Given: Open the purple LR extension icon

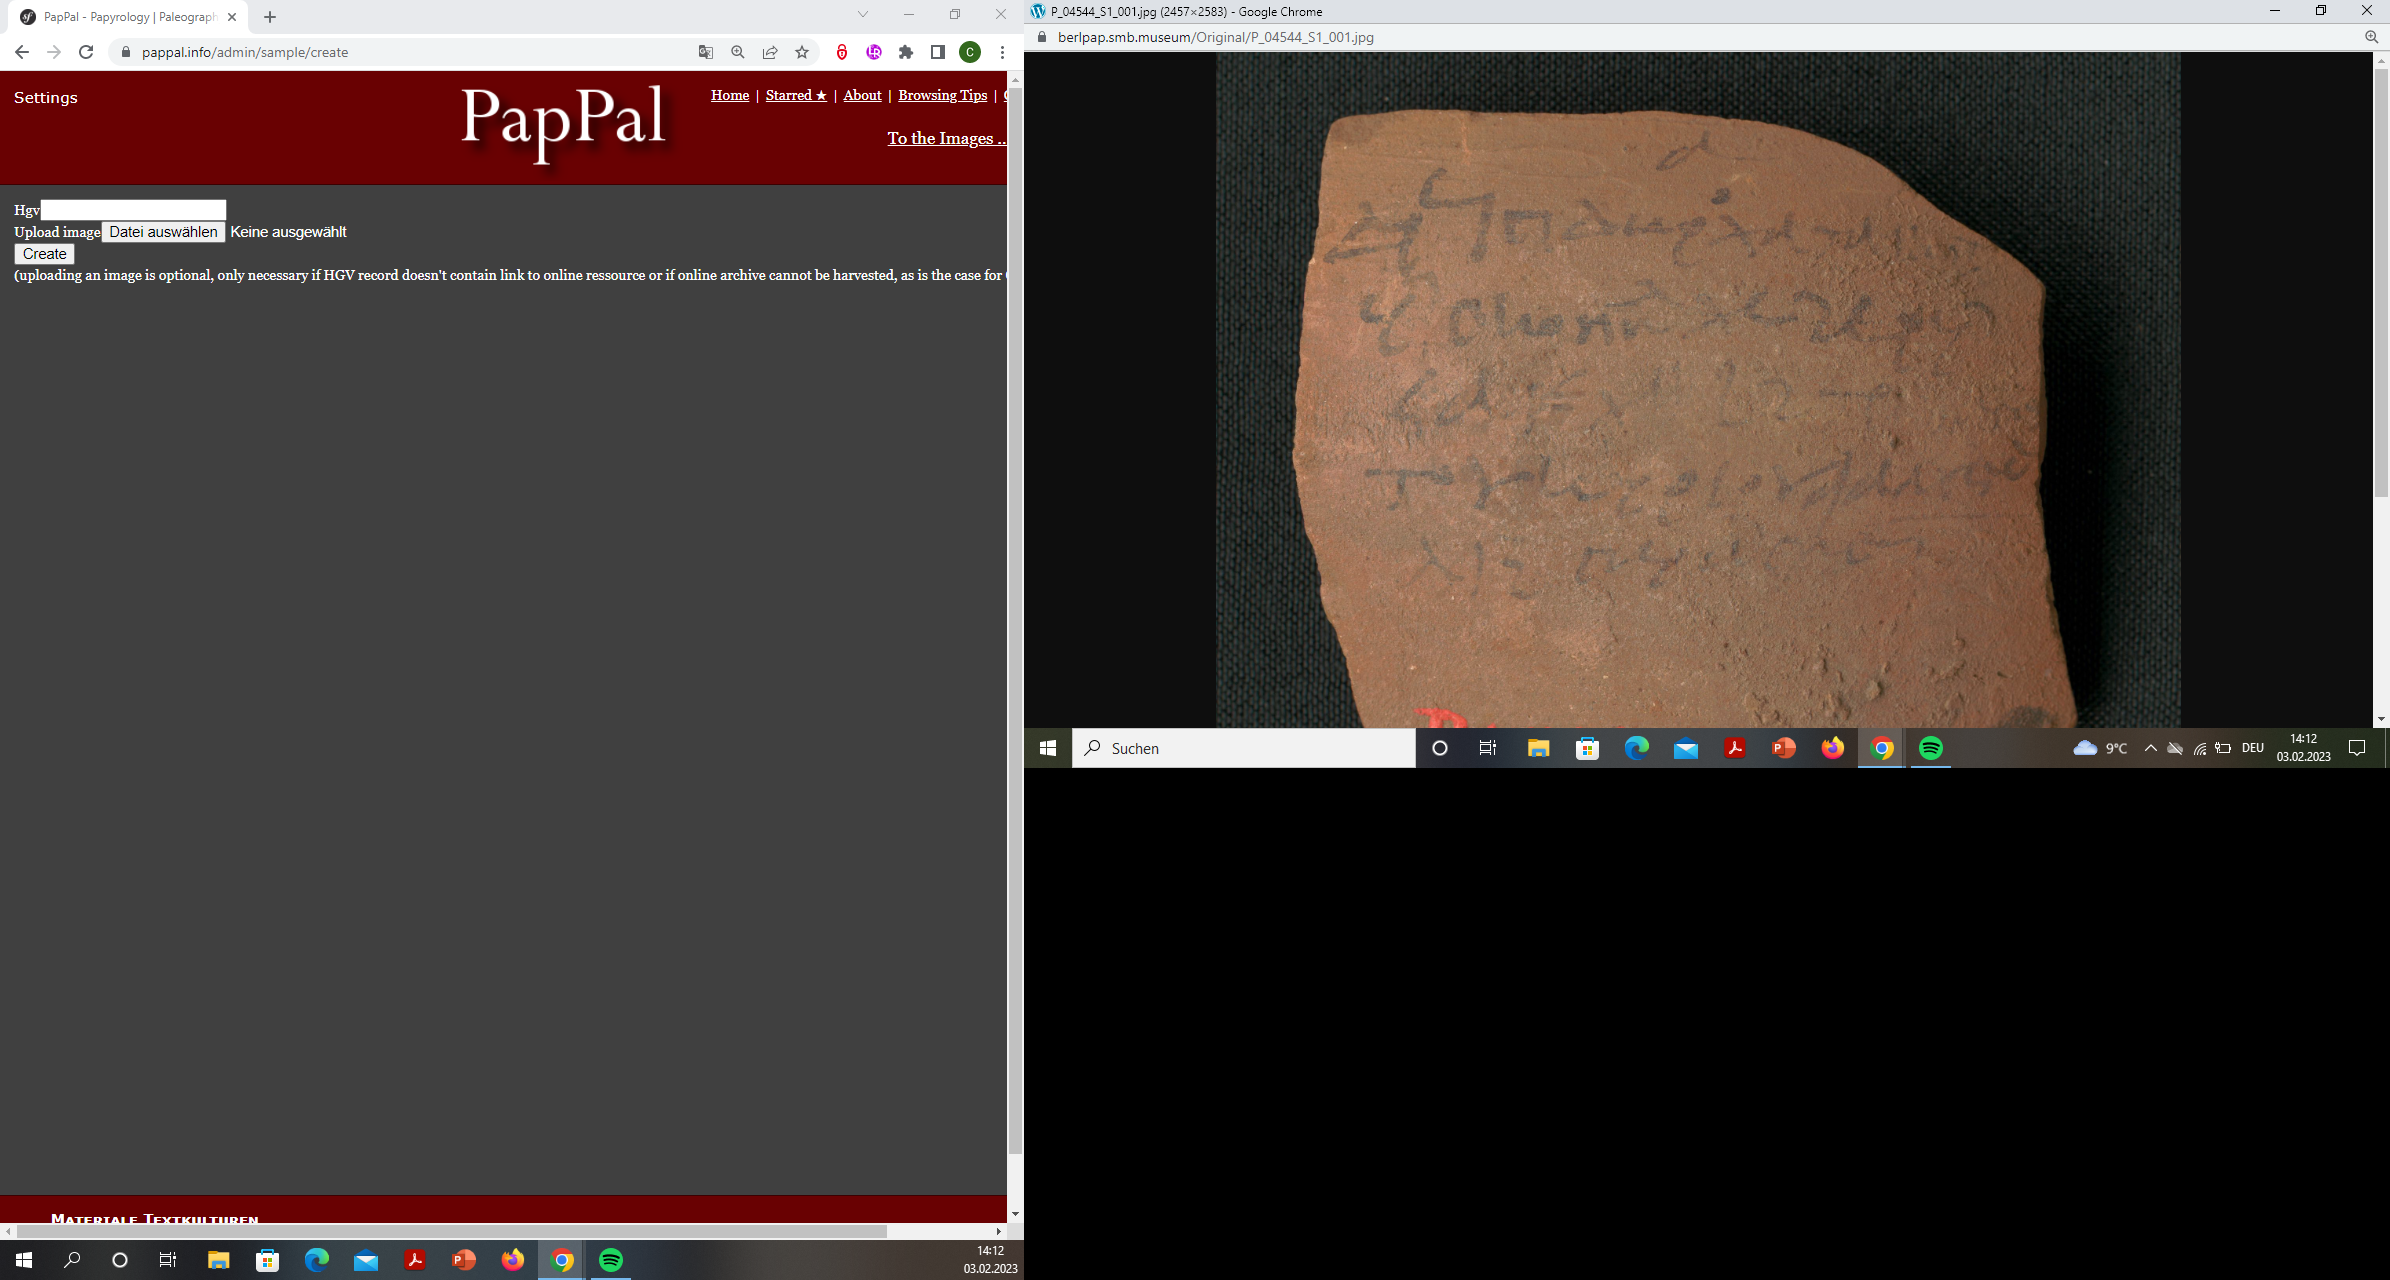Looking at the screenshot, I should tap(874, 52).
